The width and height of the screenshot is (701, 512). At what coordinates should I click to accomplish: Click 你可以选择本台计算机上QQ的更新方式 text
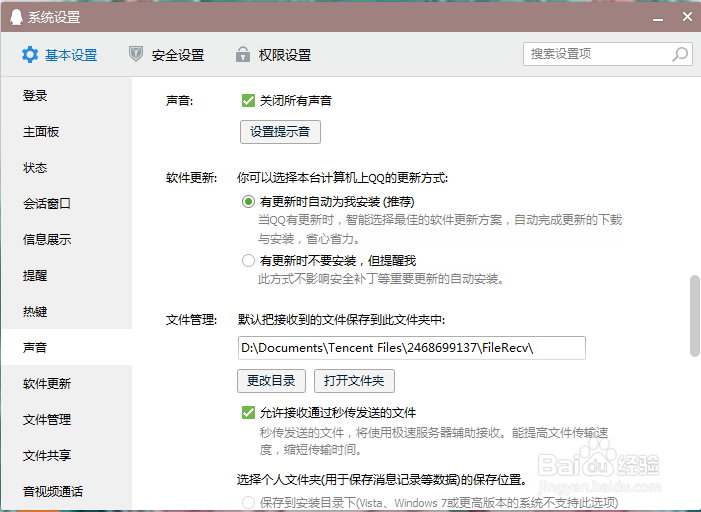pyautogui.click(x=342, y=178)
